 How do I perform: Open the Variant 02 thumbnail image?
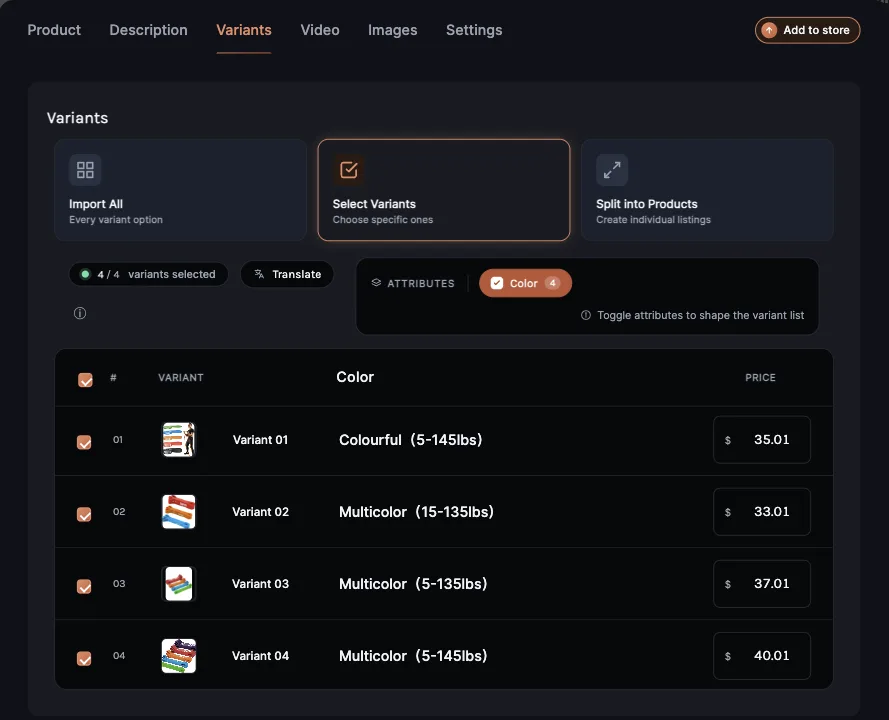pyautogui.click(x=179, y=511)
